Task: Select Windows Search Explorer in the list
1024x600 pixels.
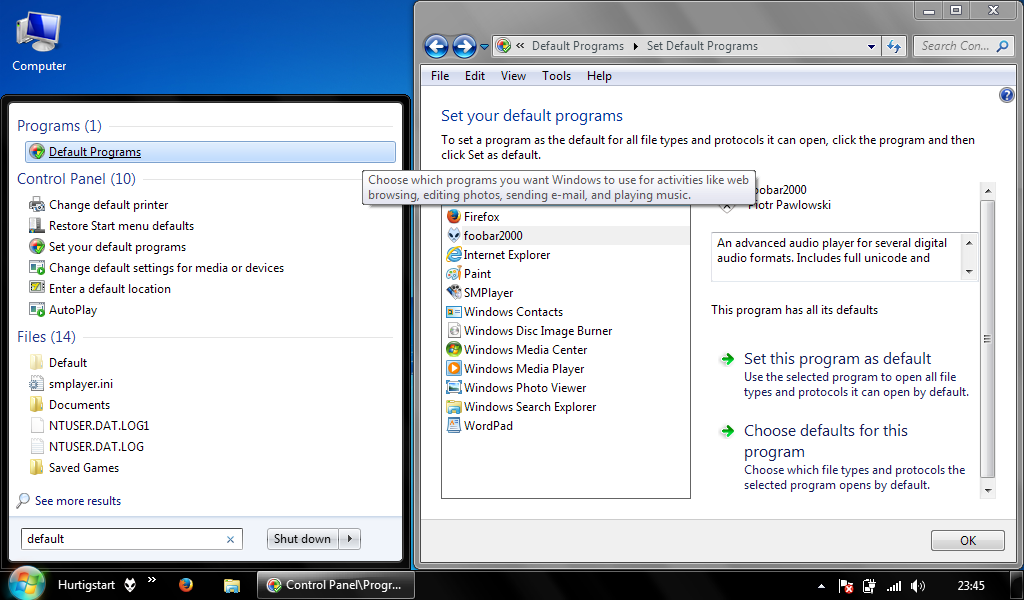Action: 522,406
